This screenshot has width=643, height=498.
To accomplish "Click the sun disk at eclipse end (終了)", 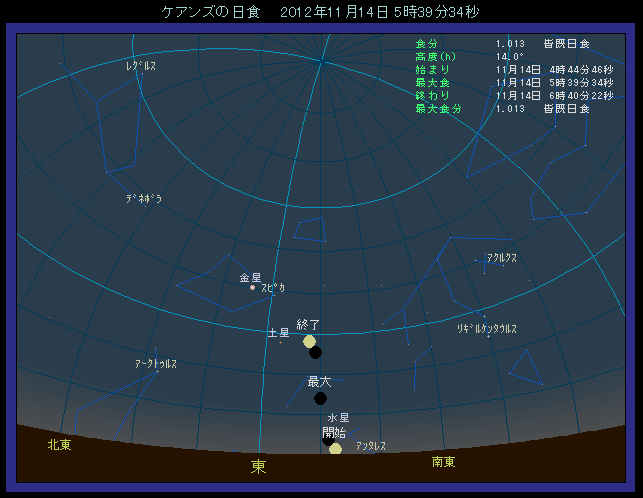I will pos(309,342).
